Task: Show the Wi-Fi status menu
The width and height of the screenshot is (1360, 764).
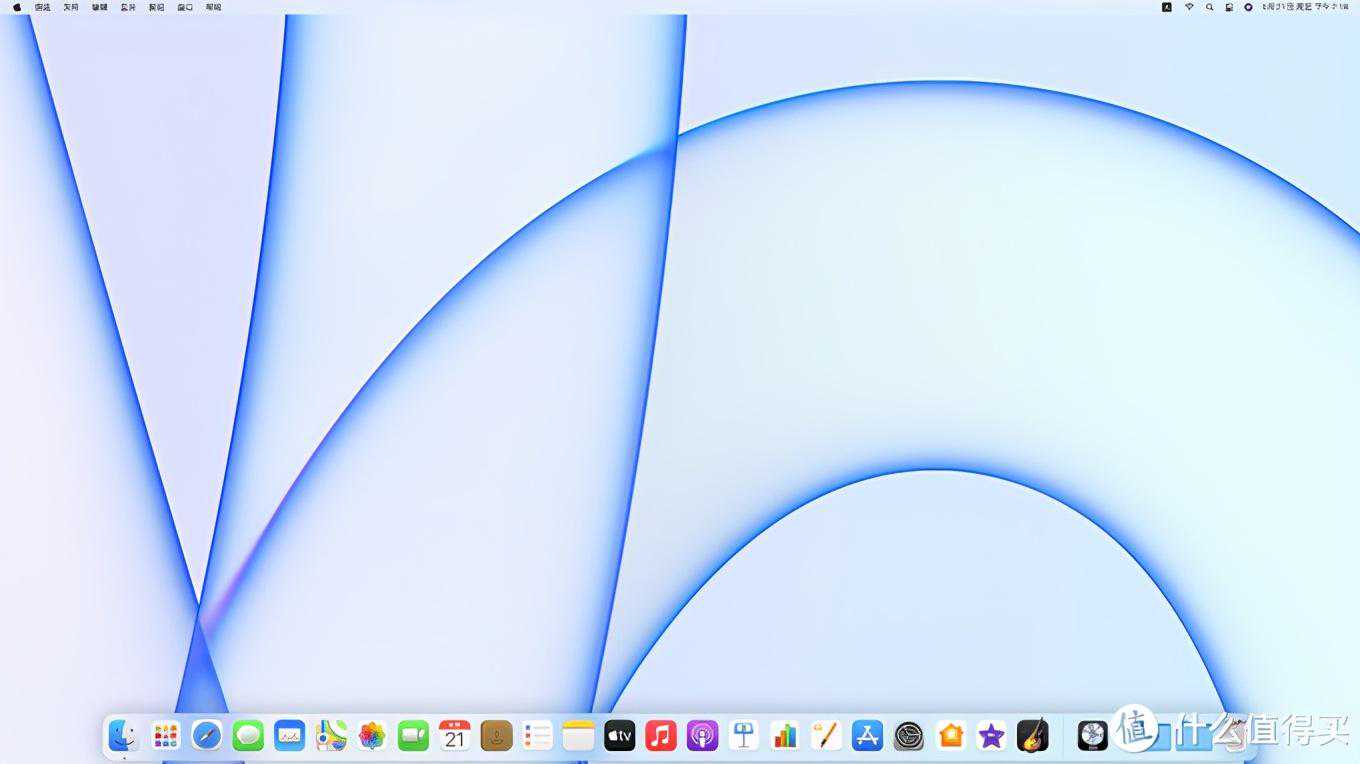Action: pyautogui.click(x=1189, y=7)
